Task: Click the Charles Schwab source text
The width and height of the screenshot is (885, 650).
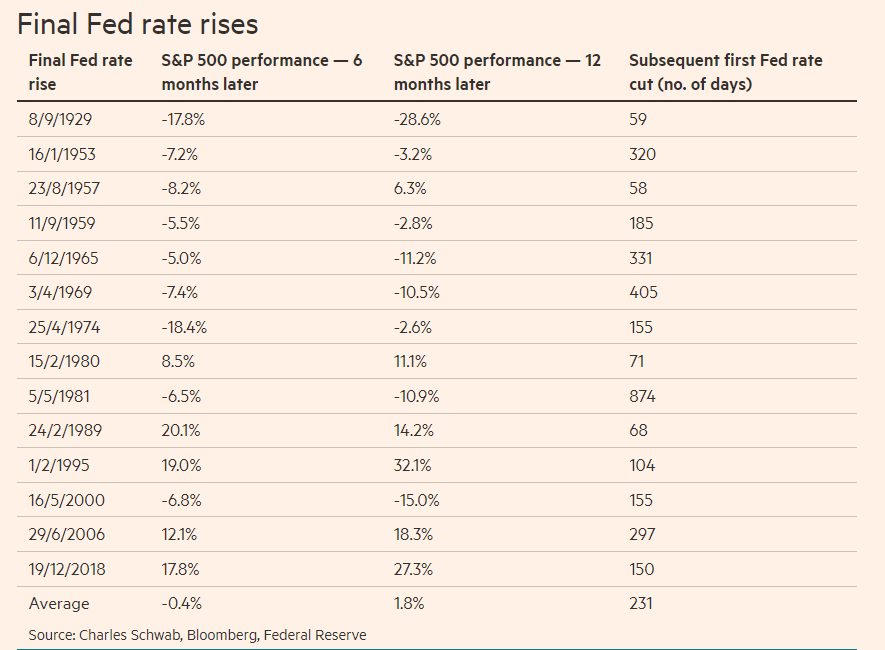Action: (x=130, y=635)
